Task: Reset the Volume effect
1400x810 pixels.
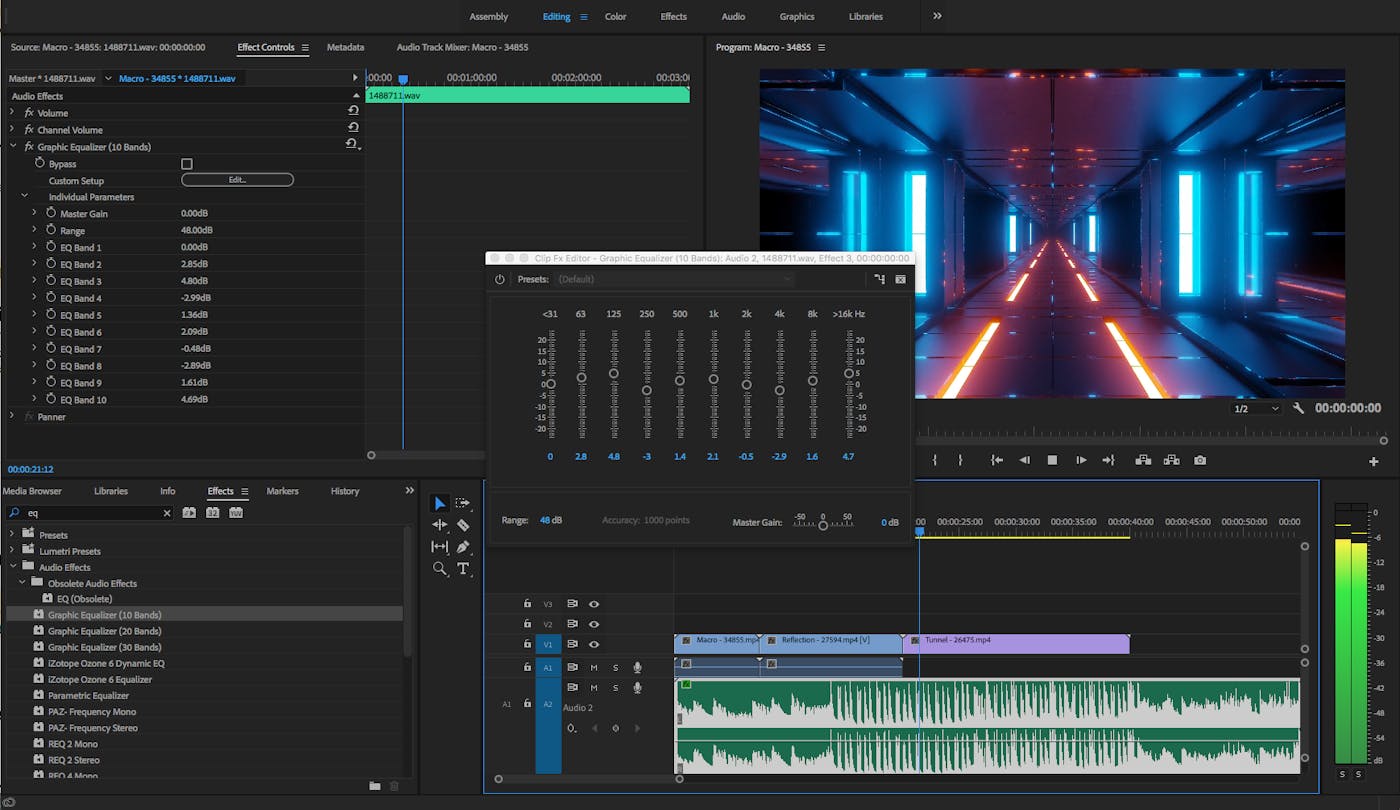Action: (353, 112)
